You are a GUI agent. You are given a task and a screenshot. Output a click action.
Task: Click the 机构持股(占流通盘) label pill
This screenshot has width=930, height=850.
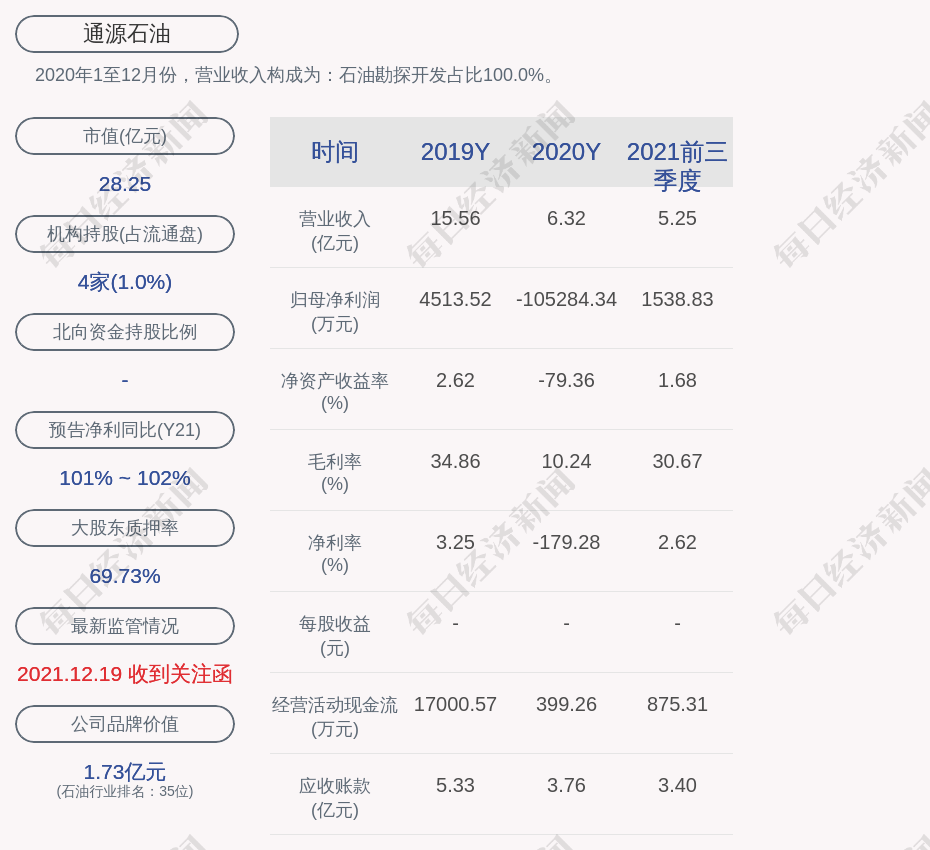[x=125, y=234]
